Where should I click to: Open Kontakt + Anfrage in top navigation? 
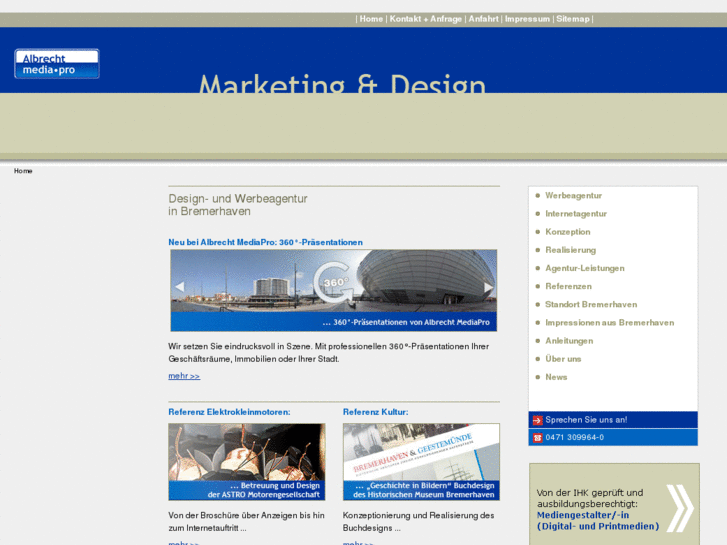click(x=426, y=19)
